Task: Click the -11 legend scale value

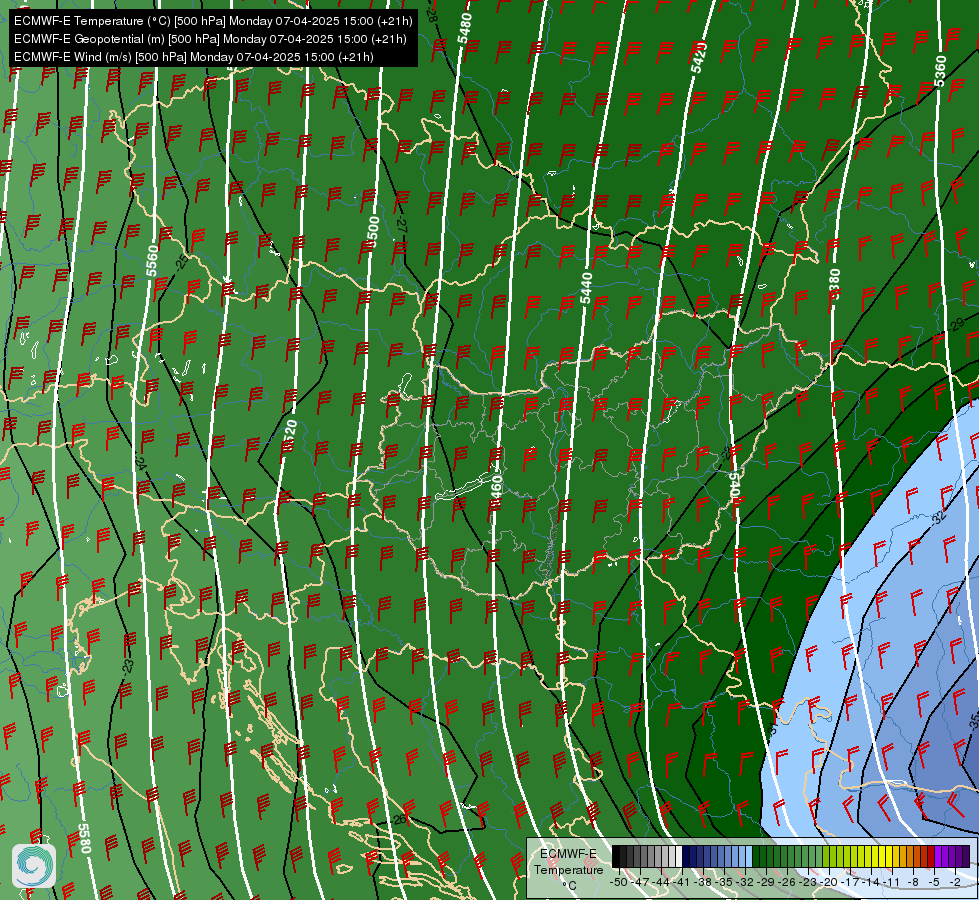Action: tap(891, 883)
